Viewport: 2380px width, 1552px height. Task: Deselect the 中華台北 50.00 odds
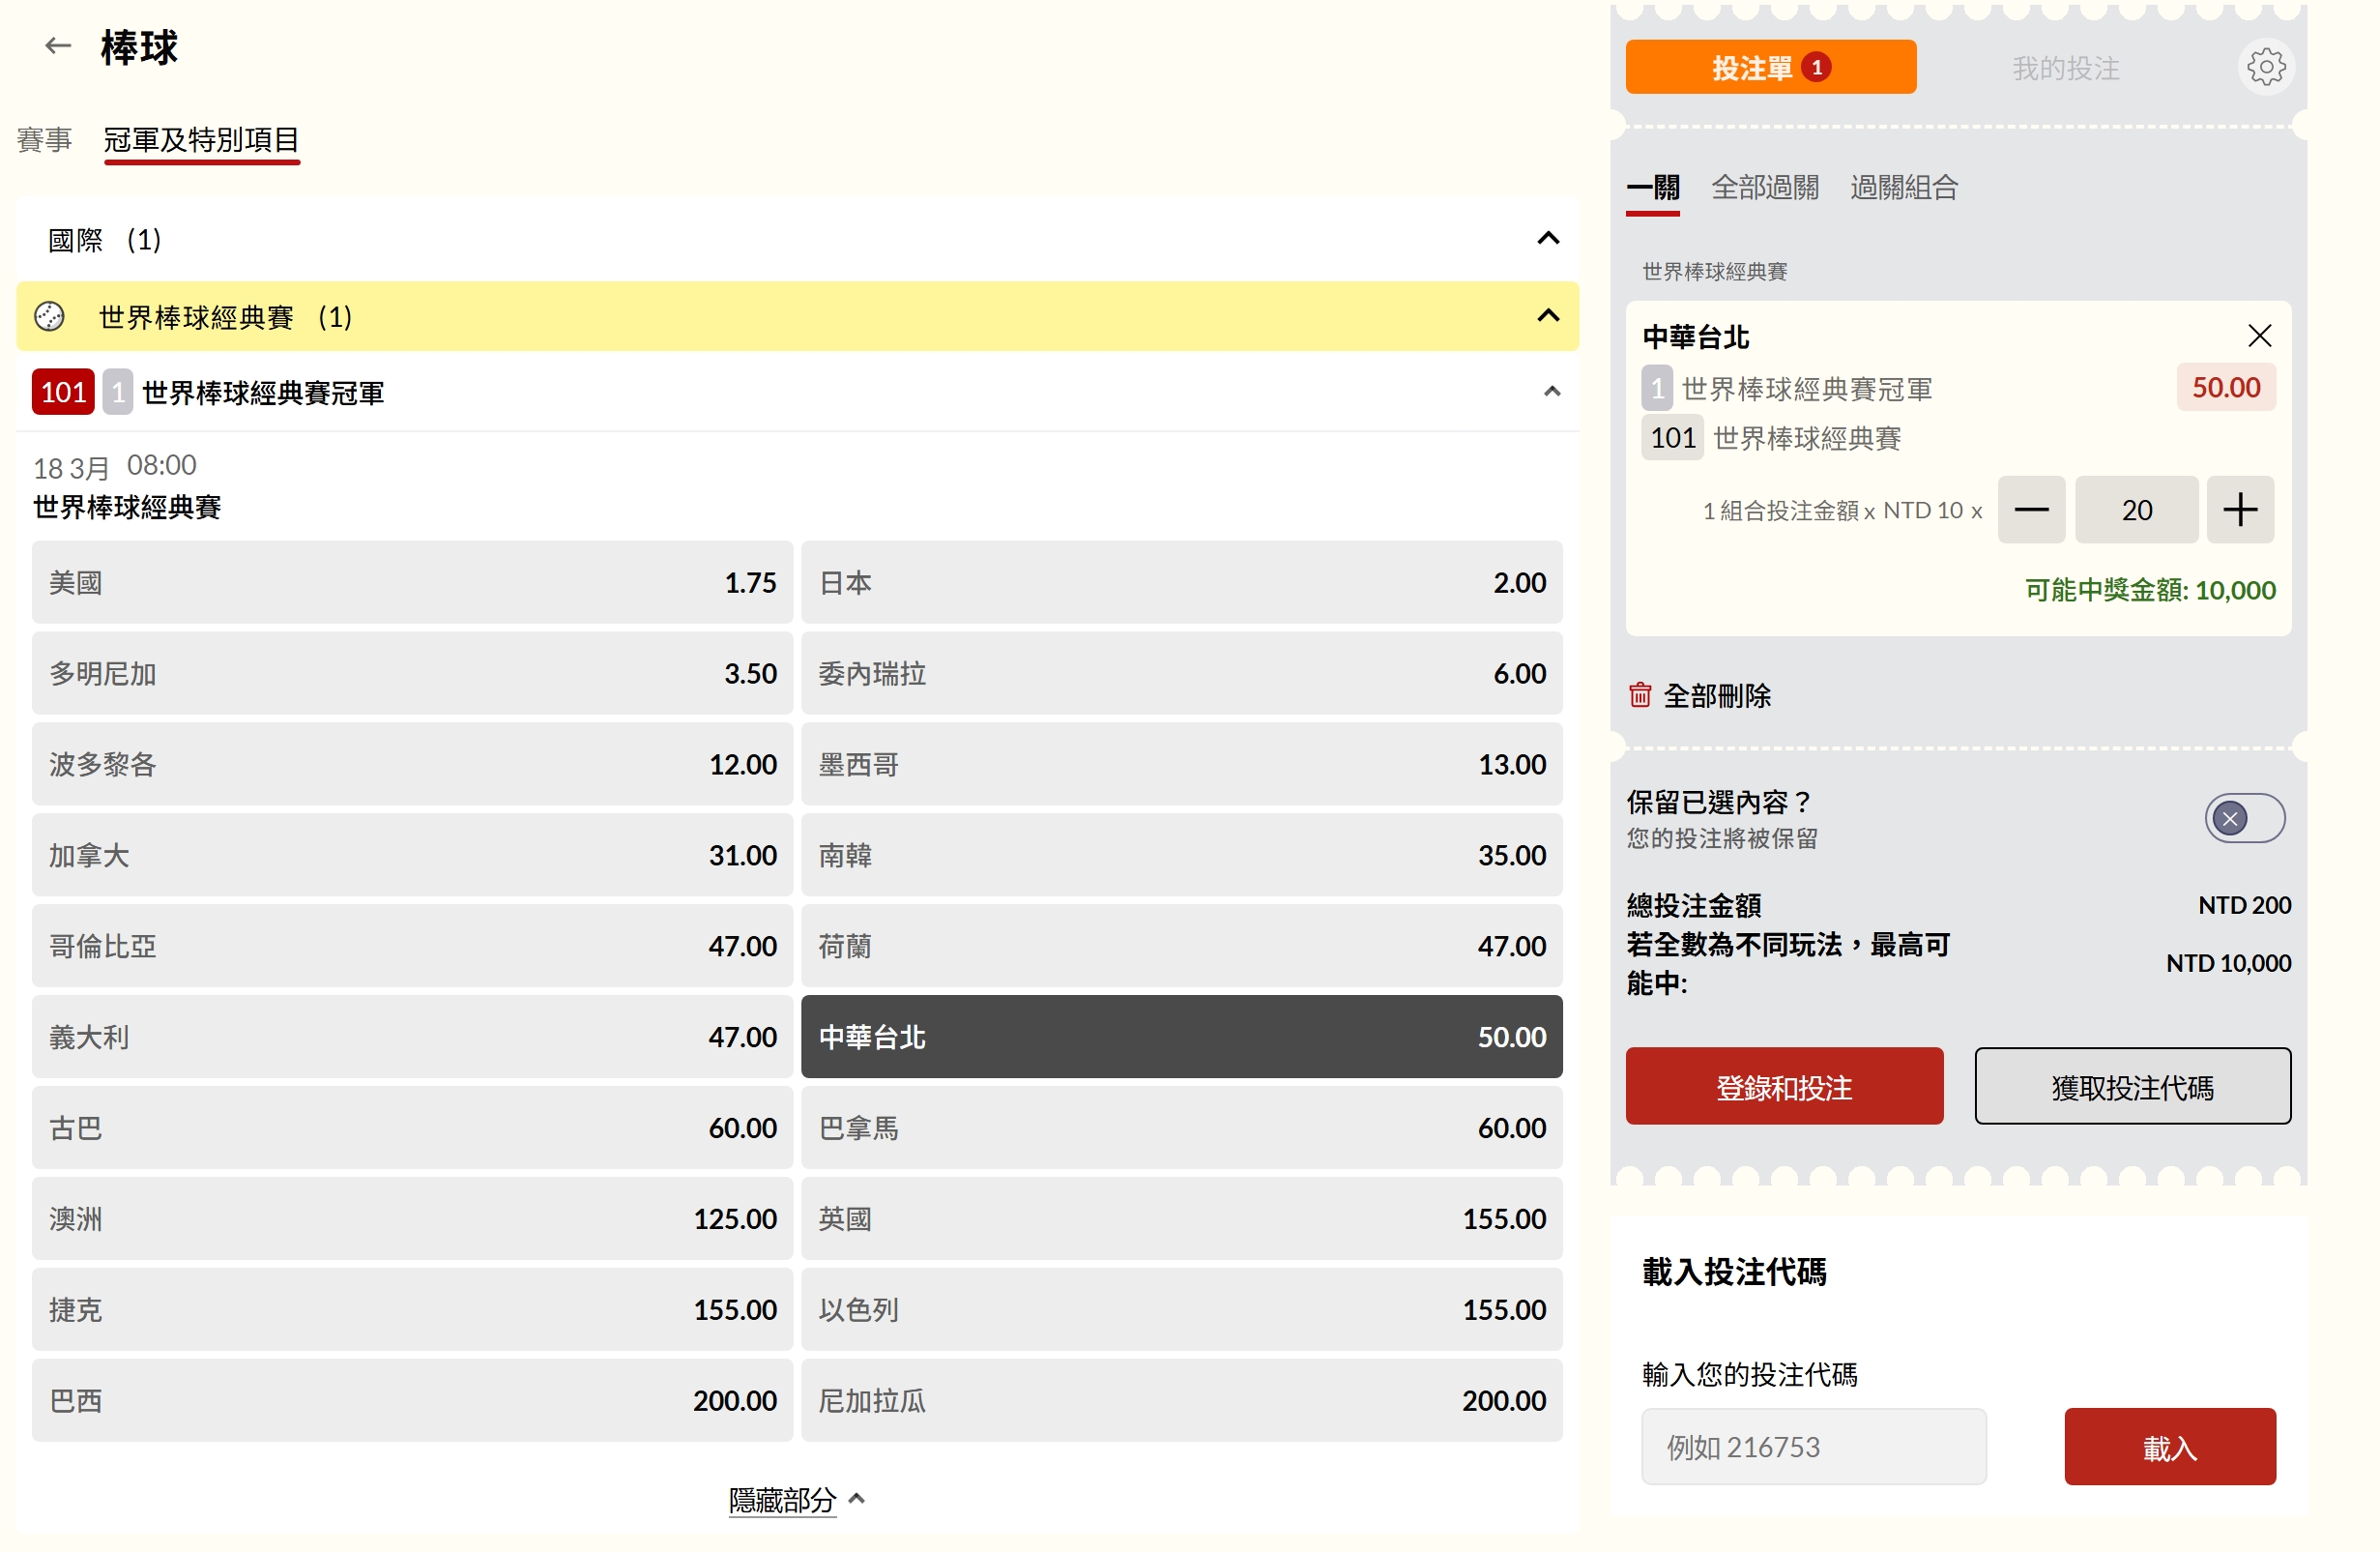pyautogui.click(x=1181, y=1037)
